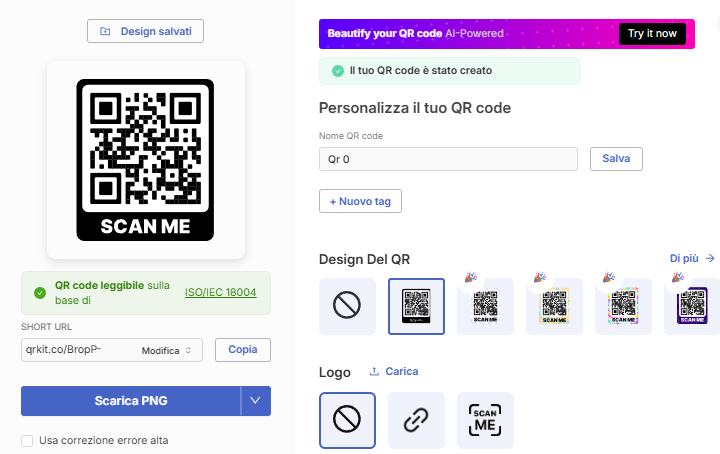The image size is (720, 454).
Task: Click the Carica upload icon
Action: point(374,371)
